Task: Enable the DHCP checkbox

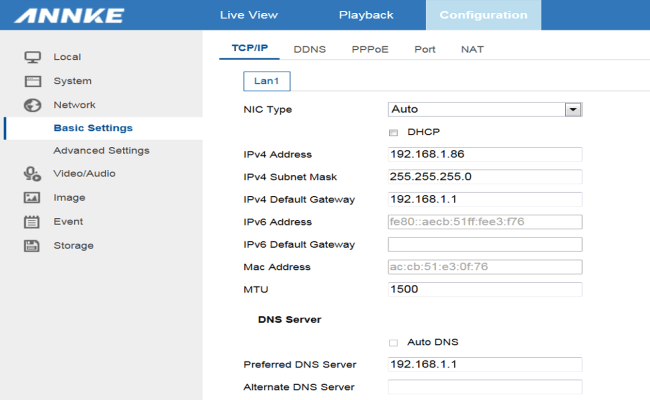Action: coord(393,132)
